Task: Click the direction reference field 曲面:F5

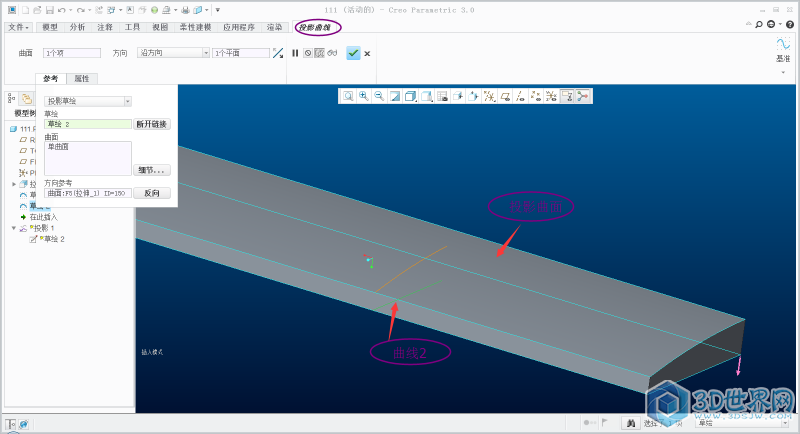Action: pyautogui.click(x=88, y=193)
